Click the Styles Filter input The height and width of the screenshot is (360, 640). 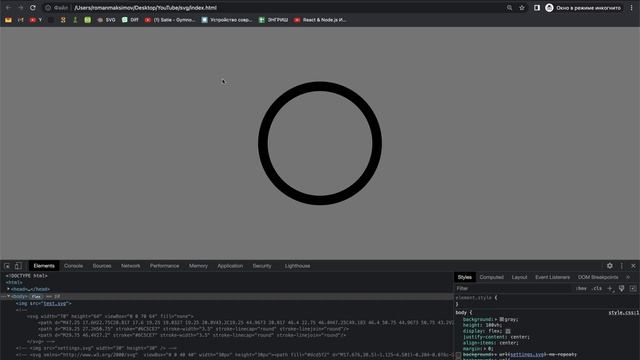click(512, 289)
